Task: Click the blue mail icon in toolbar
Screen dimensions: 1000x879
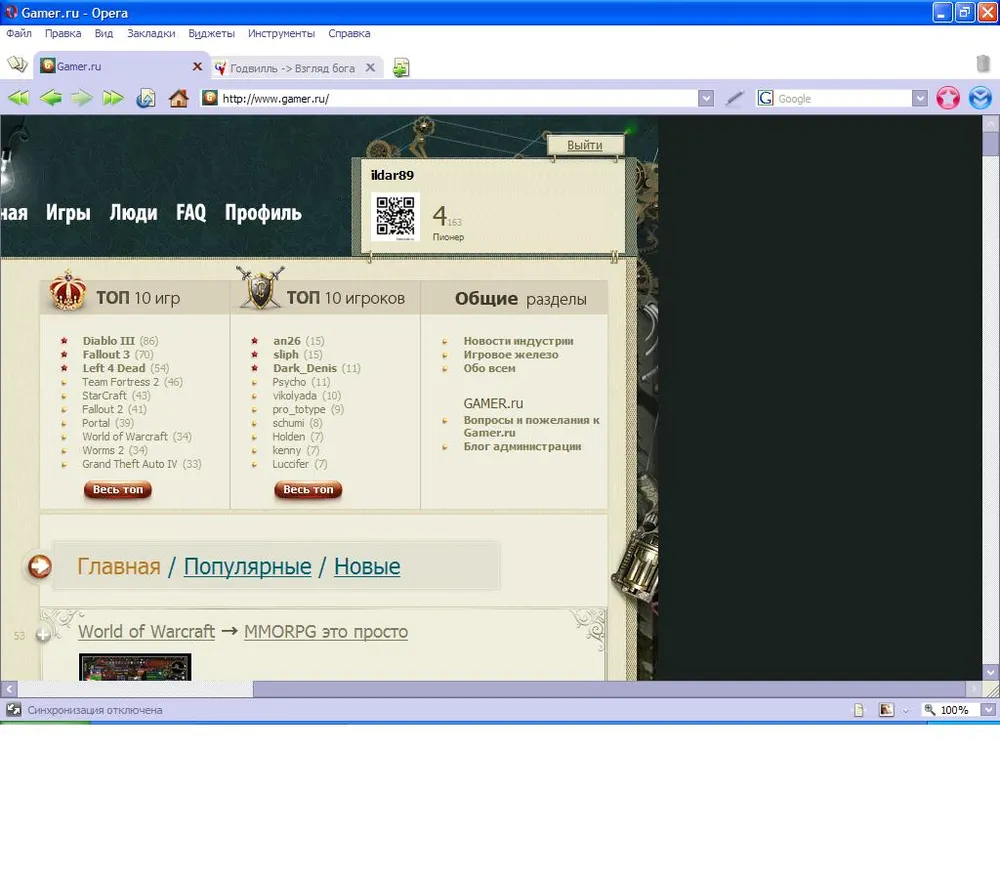Action: point(980,98)
